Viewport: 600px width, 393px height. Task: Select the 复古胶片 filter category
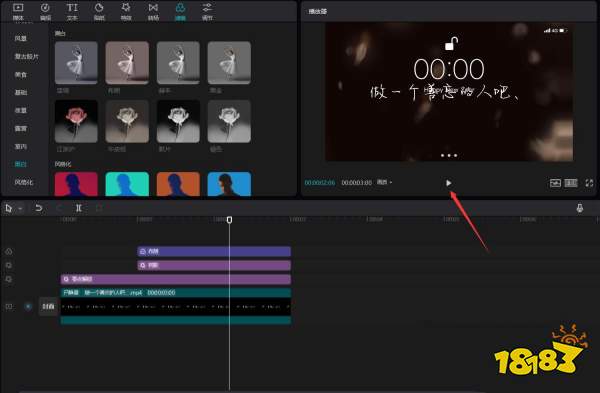pos(26,57)
